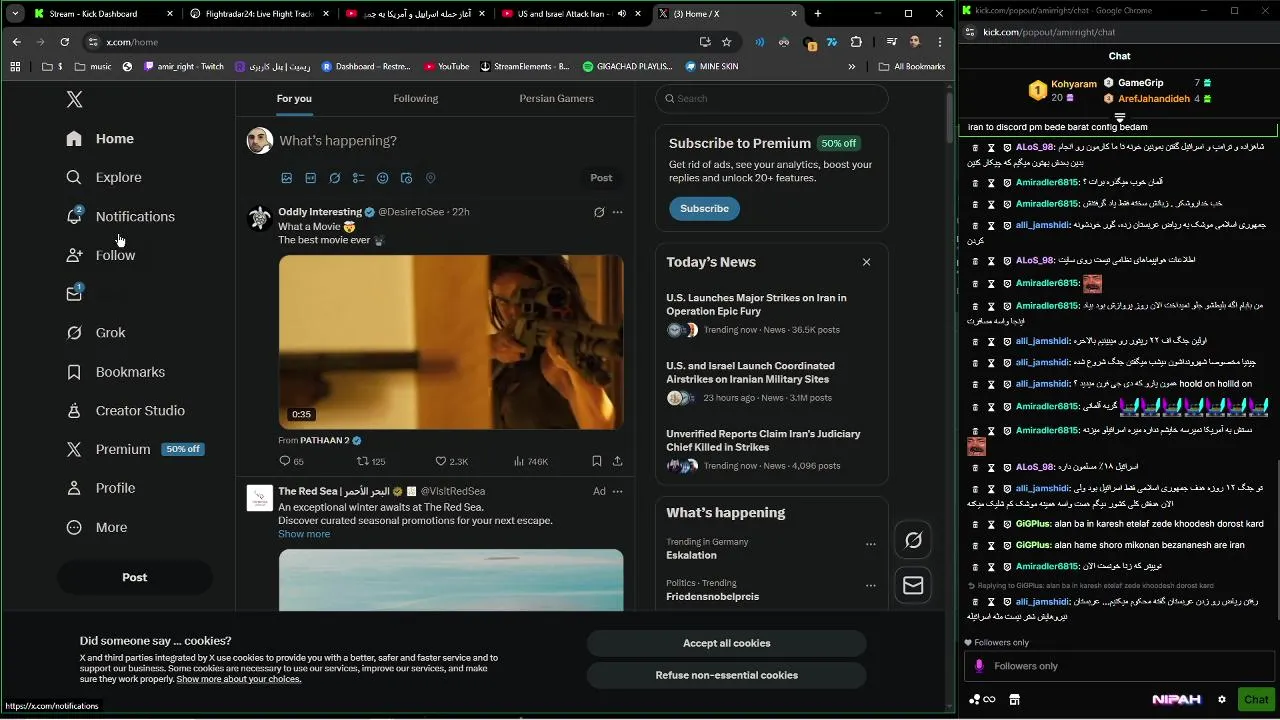Open the Messages envelope icon in the sidebar
Image resolution: width=1280 pixels, height=720 pixels.
[x=74, y=294]
